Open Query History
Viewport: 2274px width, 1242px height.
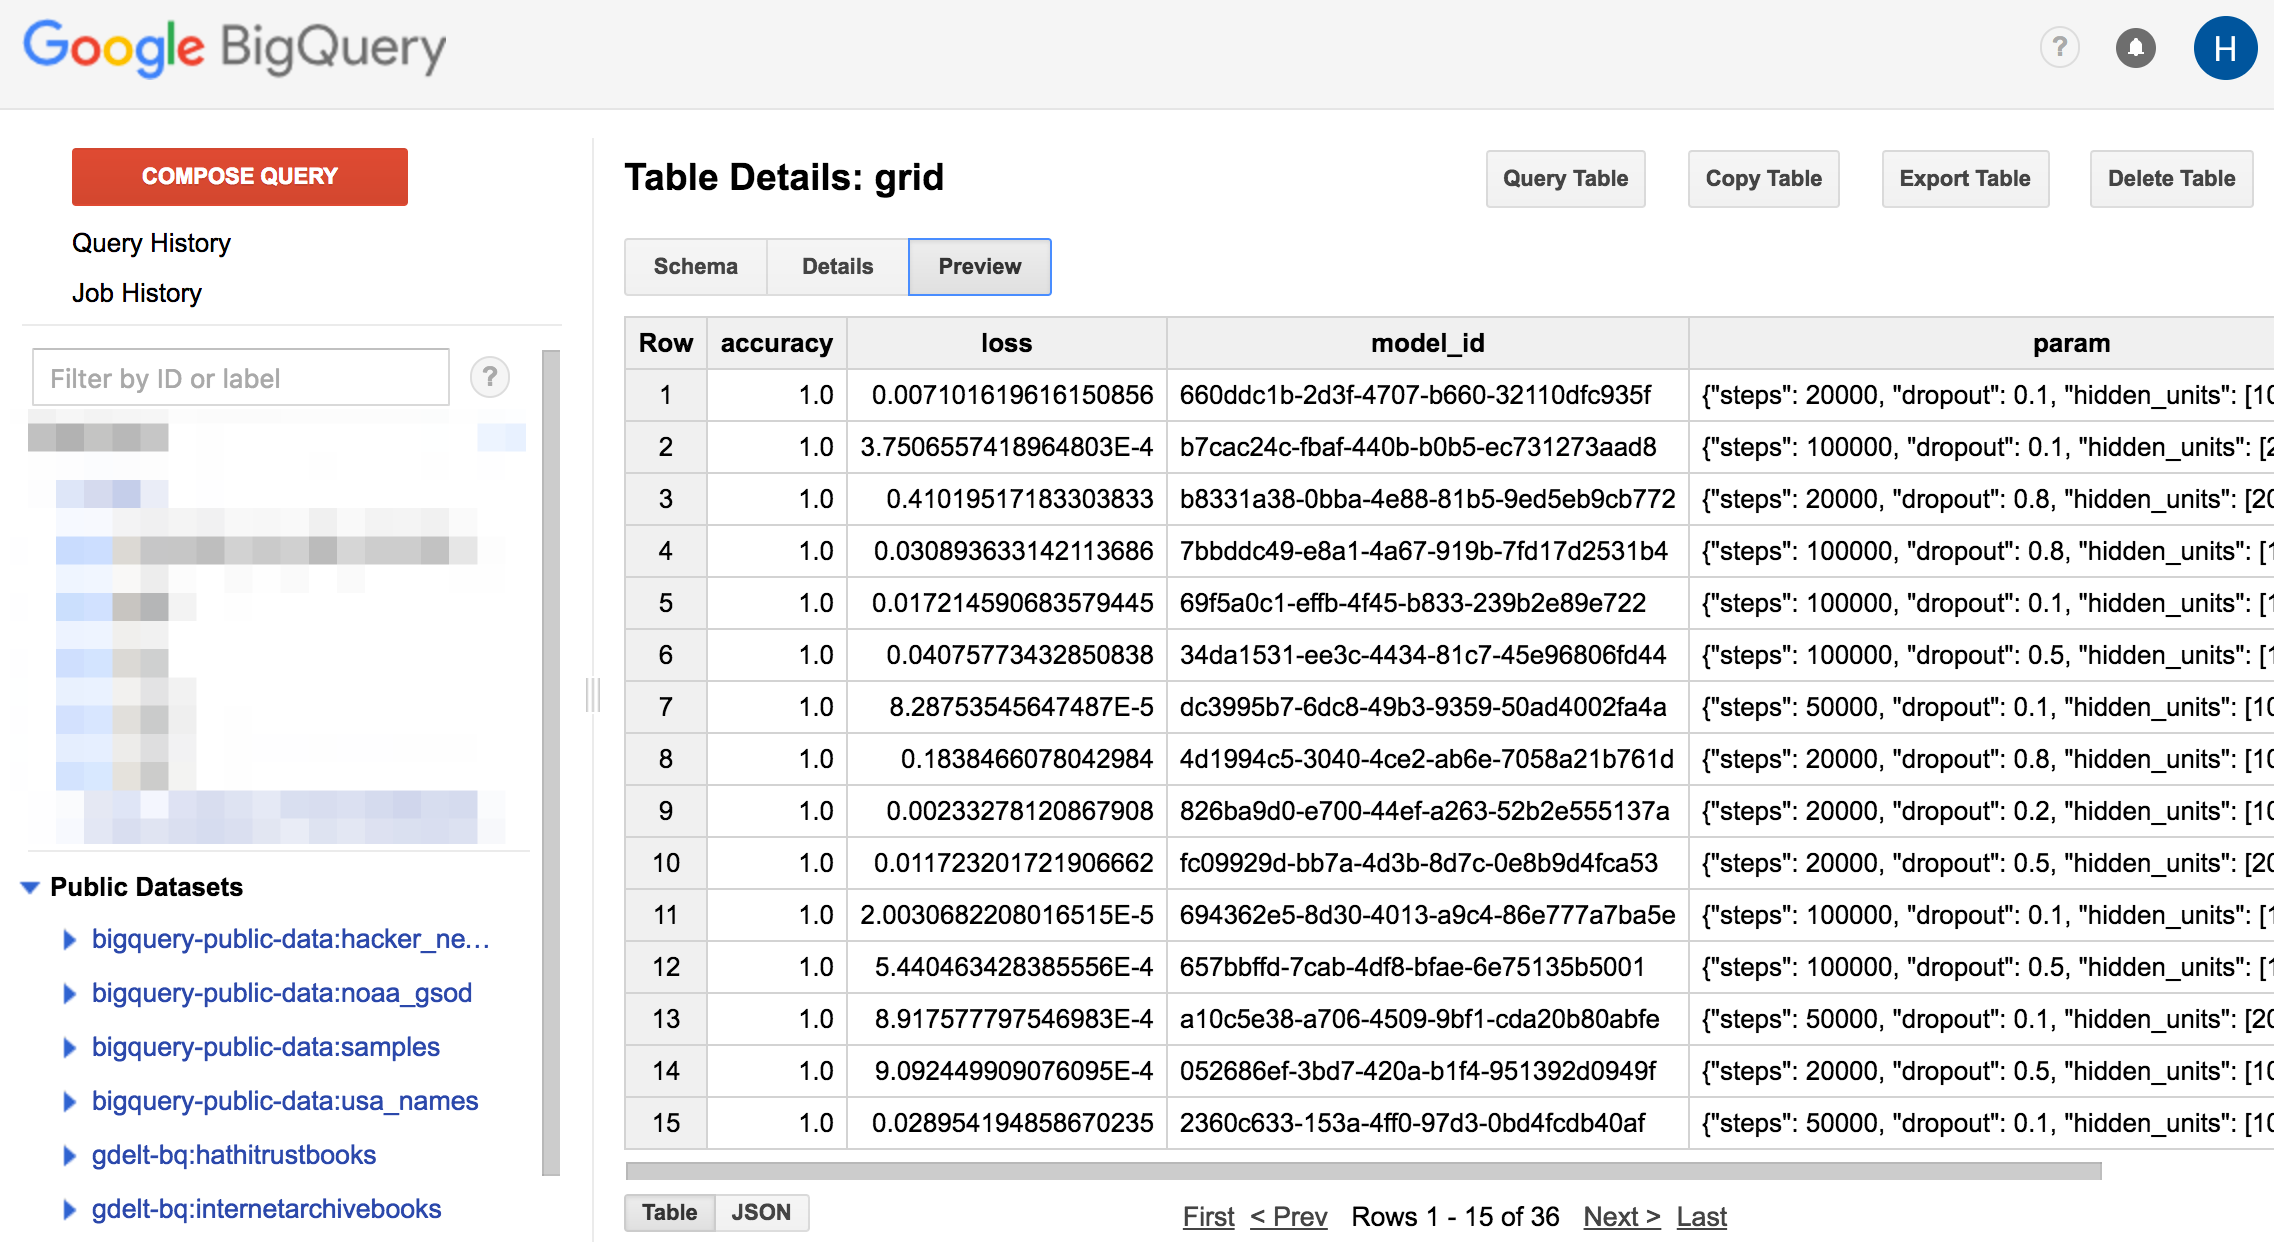pyautogui.click(x=151, y=243)
